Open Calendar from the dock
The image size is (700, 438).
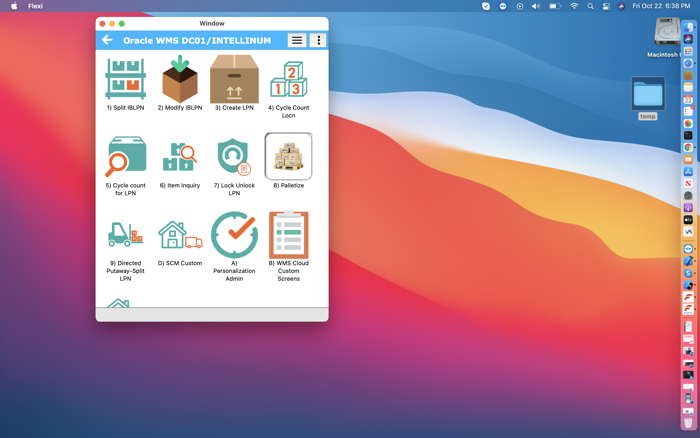(688, 99)
